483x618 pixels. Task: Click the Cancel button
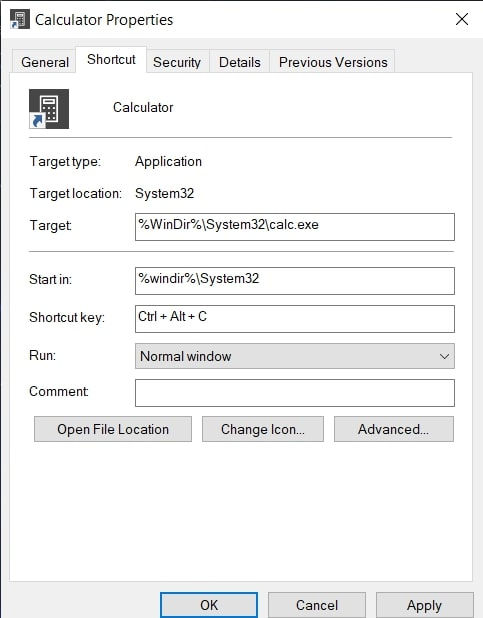coord(317,605)
